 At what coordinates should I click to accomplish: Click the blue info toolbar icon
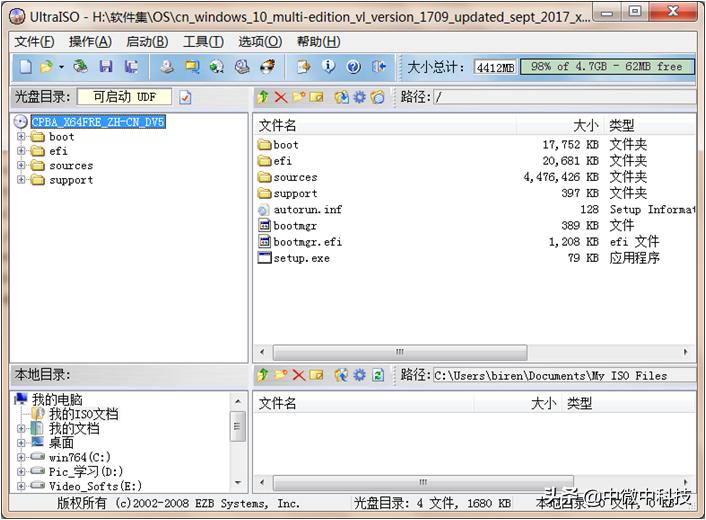tap(328, 67)
